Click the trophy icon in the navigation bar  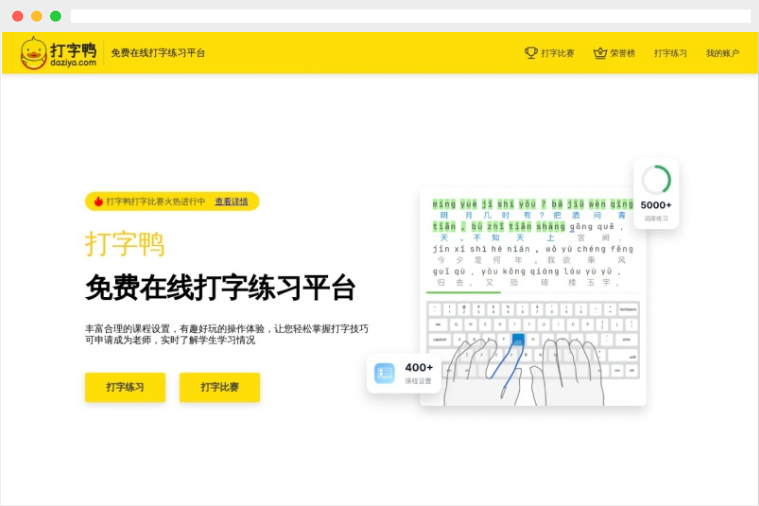[x=531, y=53]
